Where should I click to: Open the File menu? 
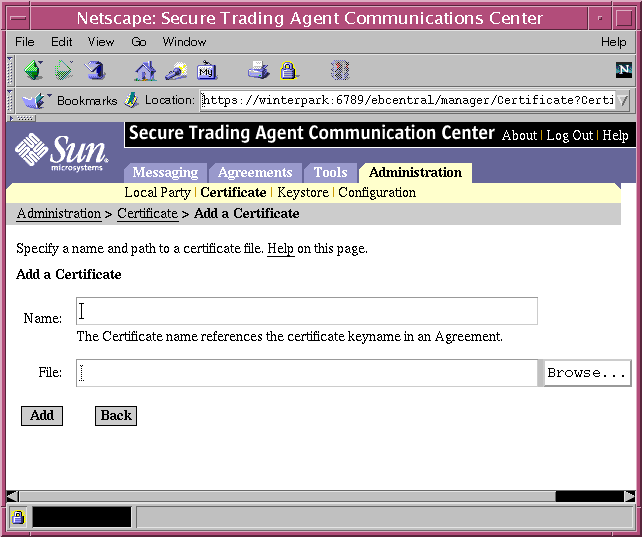pos(25,42)
